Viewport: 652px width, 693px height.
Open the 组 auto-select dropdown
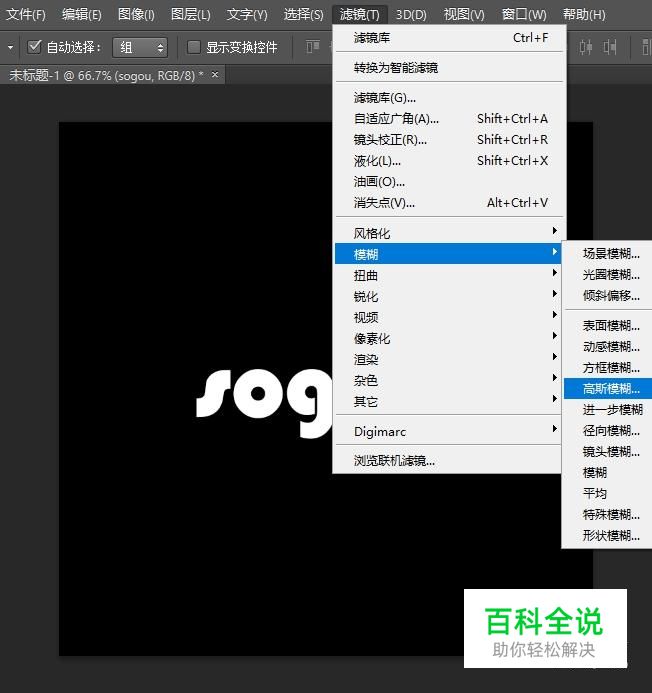click(x=140, y=47)
